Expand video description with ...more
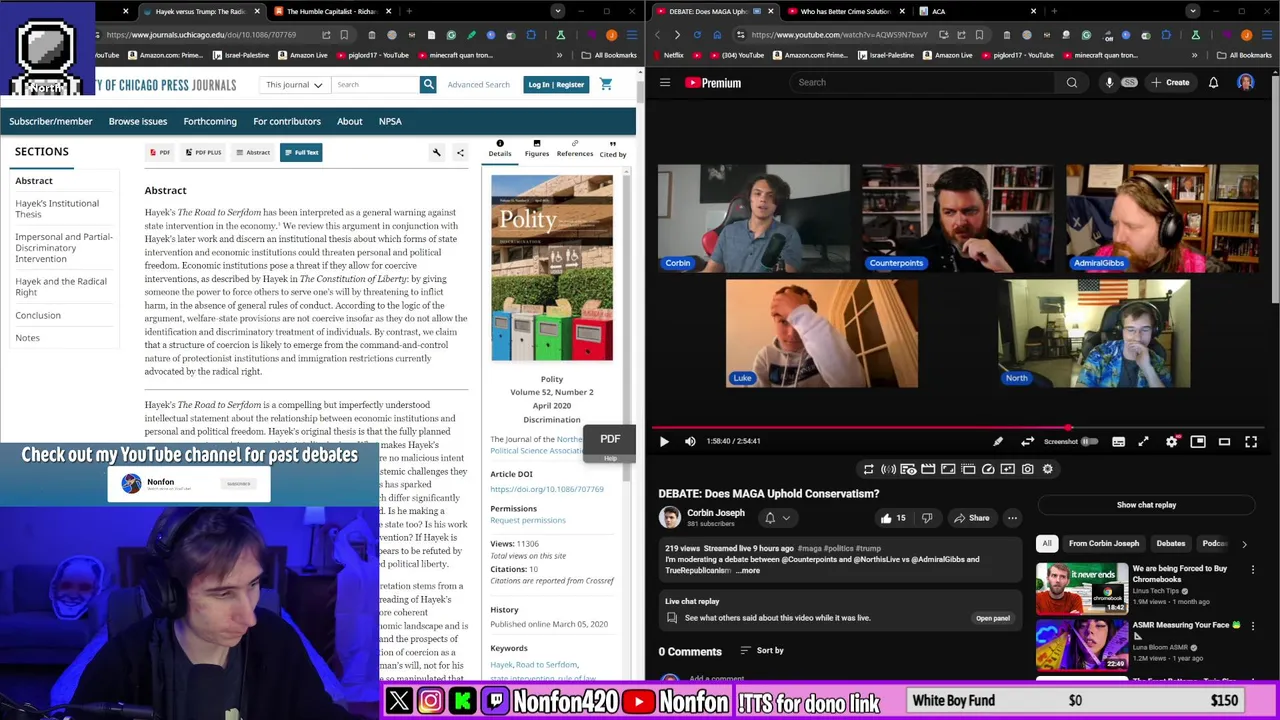 pyautogui.click(x=748, y=571)
